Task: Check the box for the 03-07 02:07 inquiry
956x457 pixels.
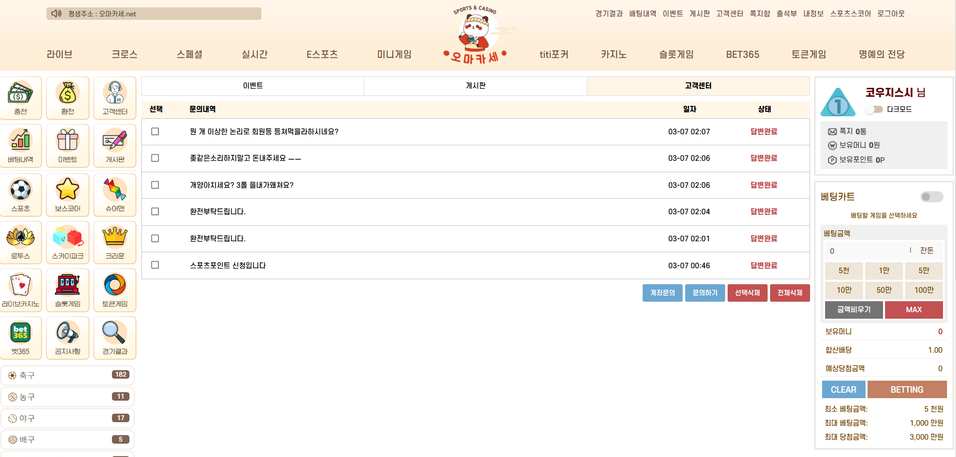Action: [155, 131]
